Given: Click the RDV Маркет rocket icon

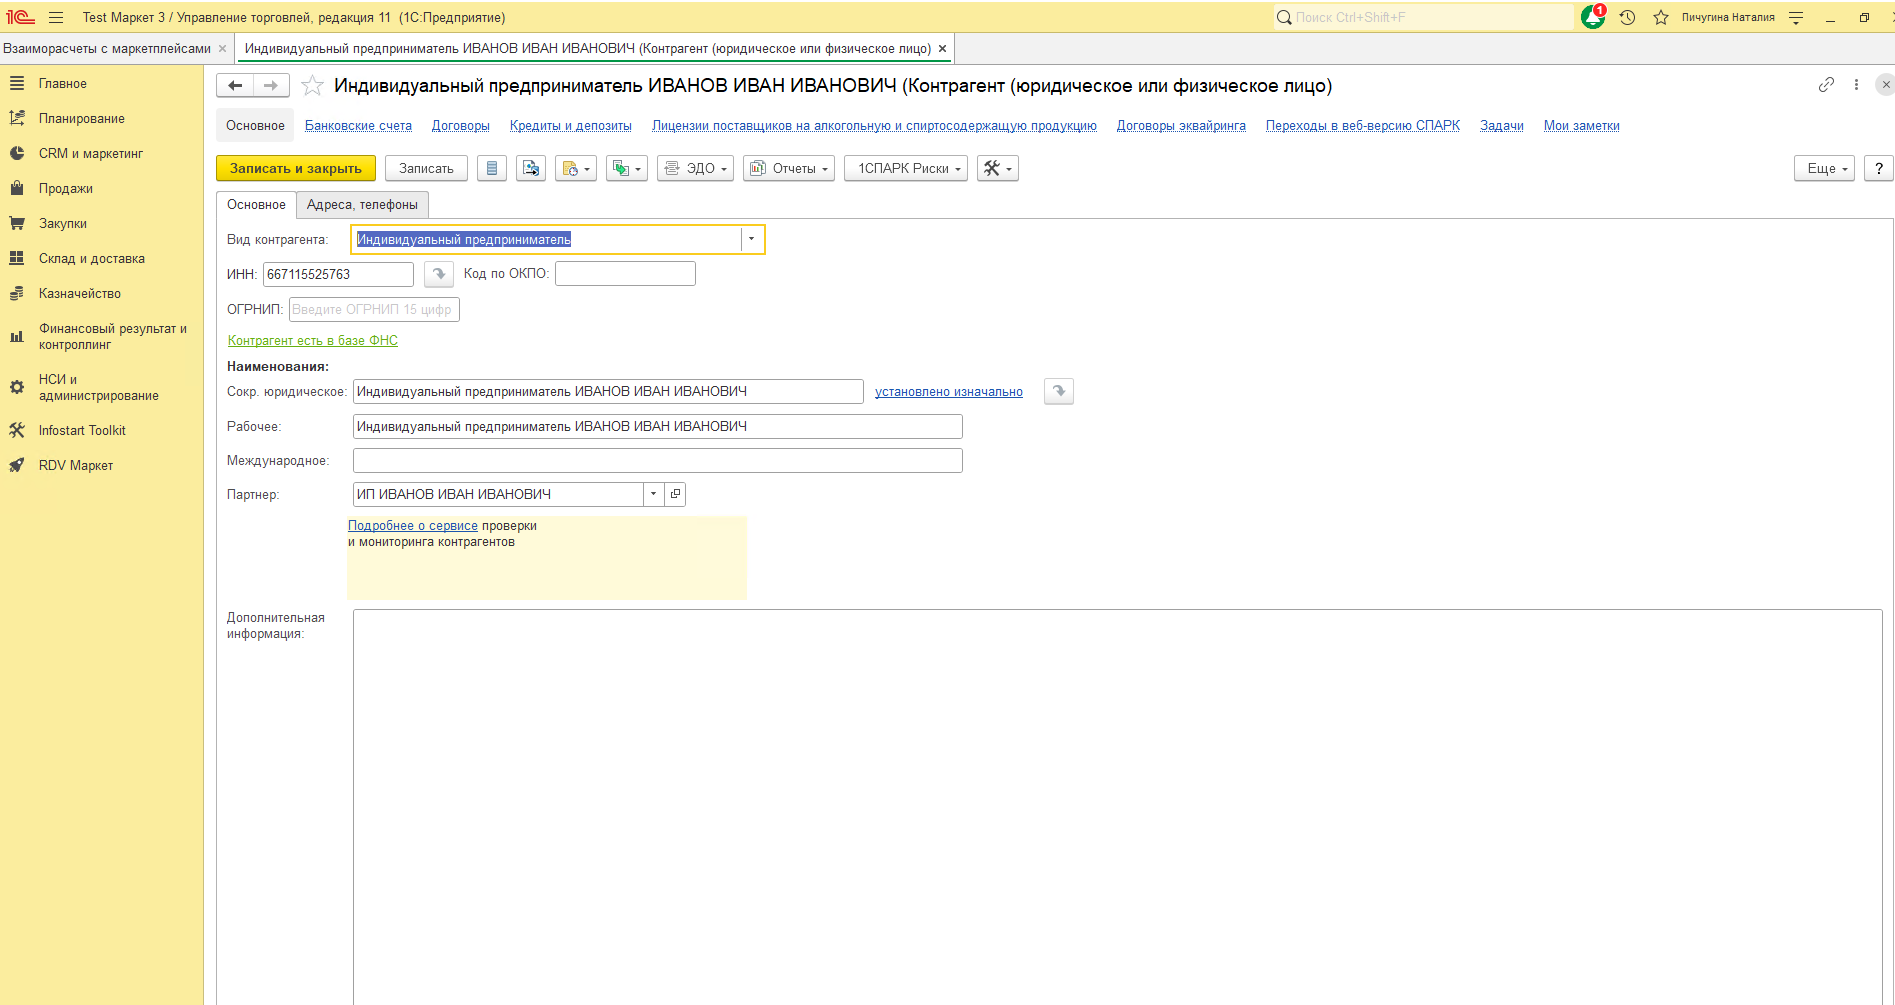Looking at the screenshot, I should coord(17,465).
